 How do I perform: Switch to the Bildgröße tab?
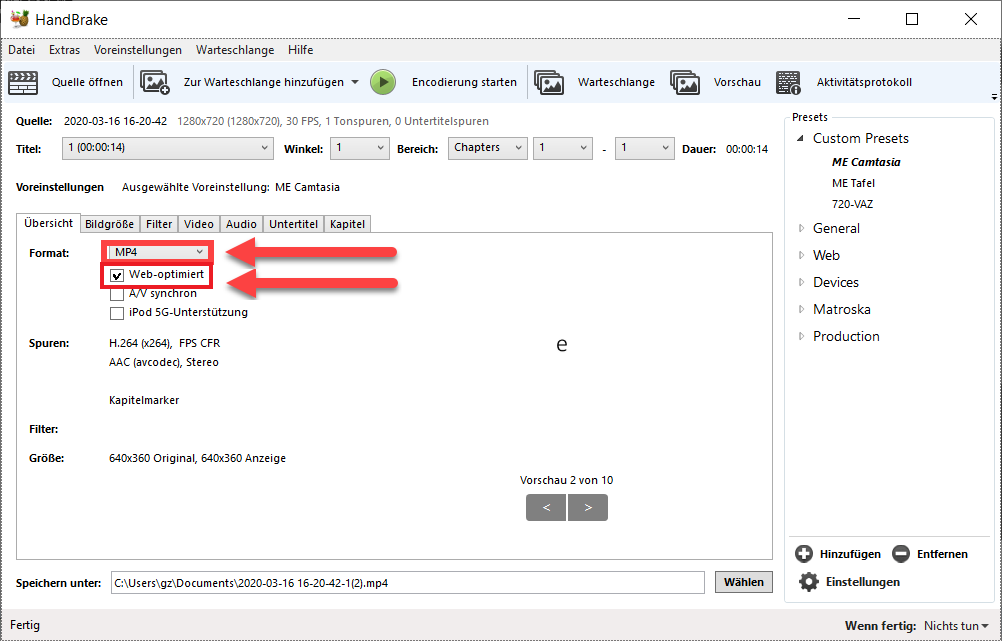[x=109, y=224]
